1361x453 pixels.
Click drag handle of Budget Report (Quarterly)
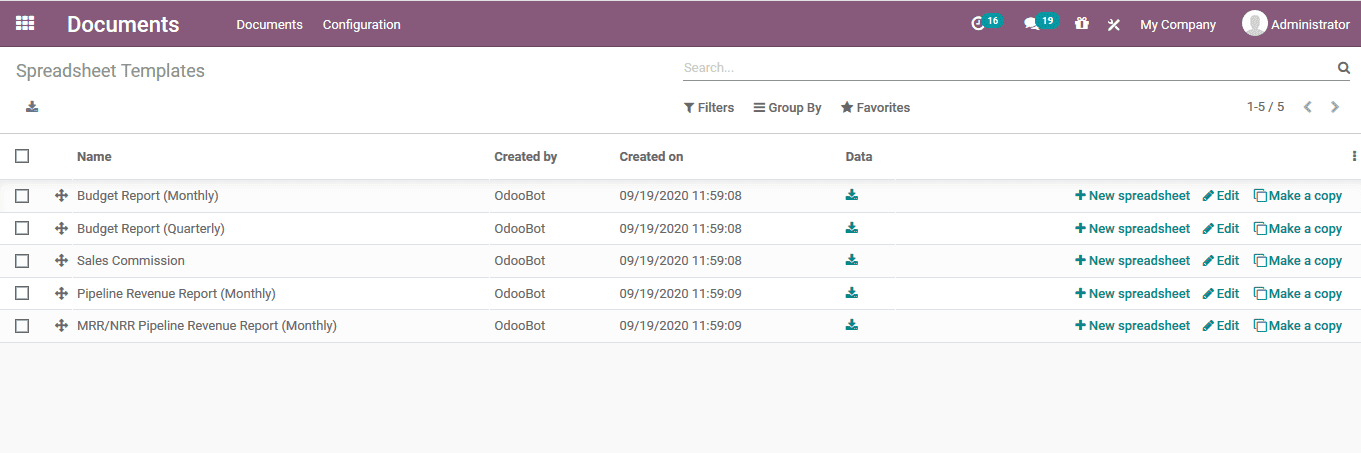click(61, 229)
